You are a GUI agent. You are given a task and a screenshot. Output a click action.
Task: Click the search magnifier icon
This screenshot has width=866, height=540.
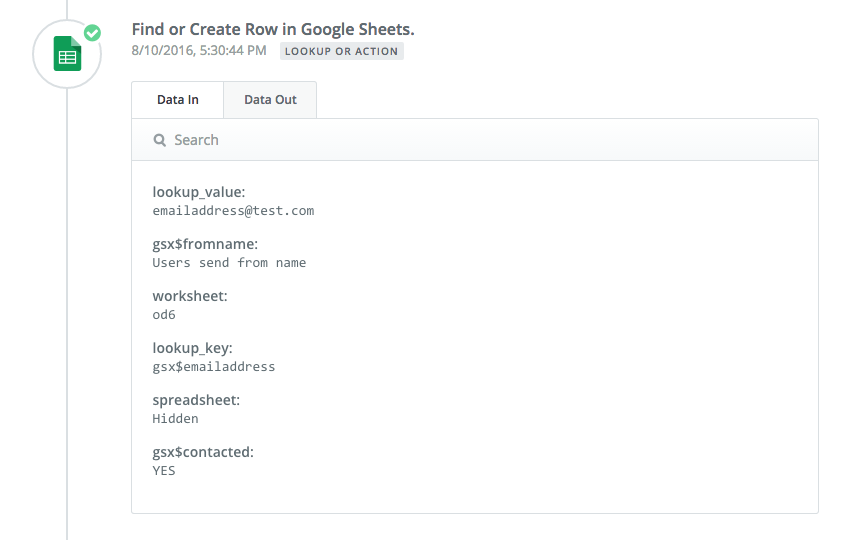pyautogui.click(x=160, y=140)
